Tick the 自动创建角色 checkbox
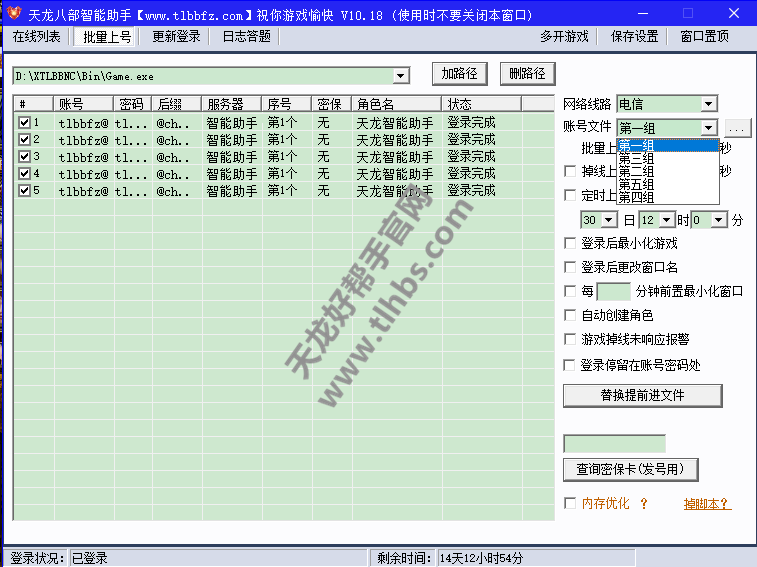Screen dimensions: 757x567 [x=570, y=315]
